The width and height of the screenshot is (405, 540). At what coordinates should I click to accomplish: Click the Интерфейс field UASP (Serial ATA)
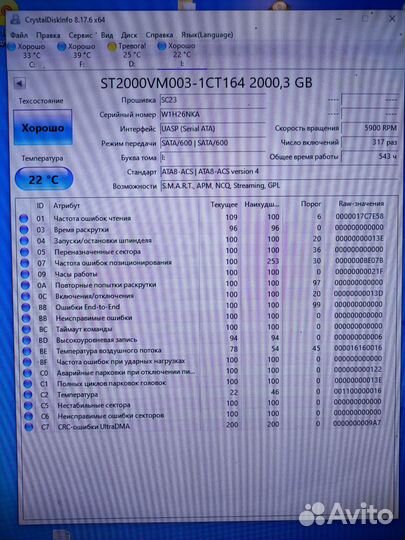(x=212, y=129)
